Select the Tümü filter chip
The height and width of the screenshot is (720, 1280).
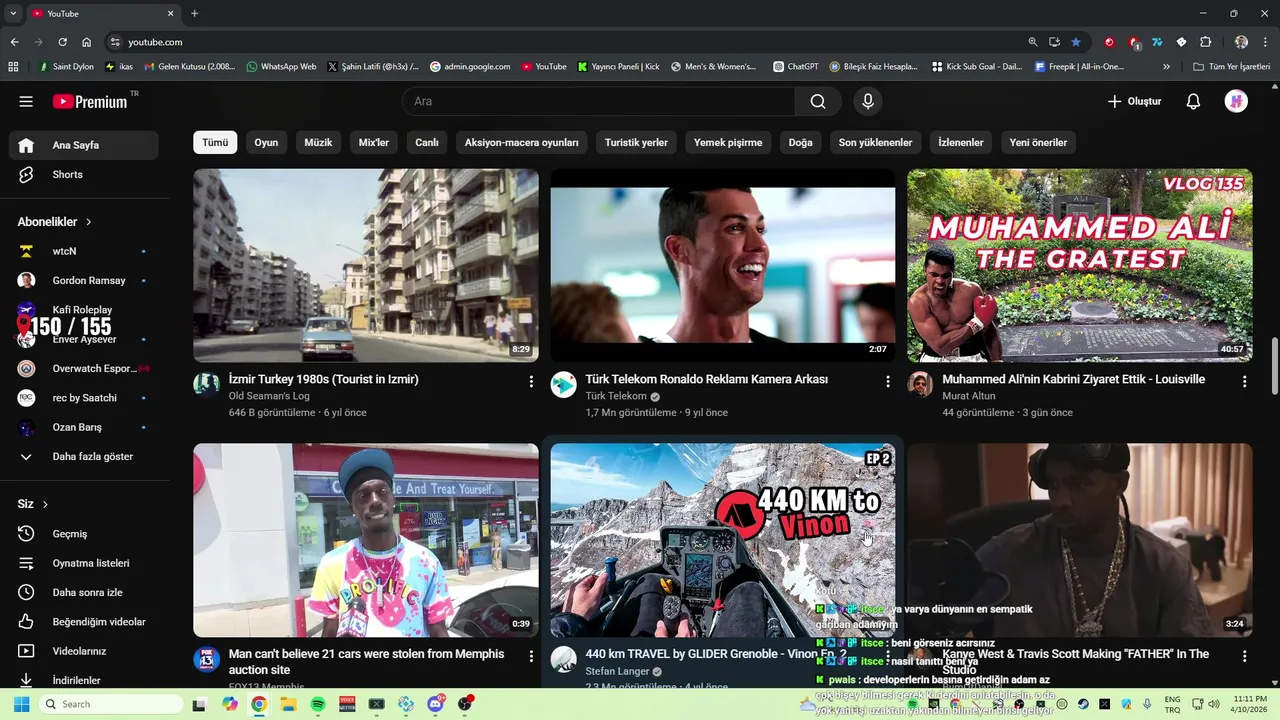[215, 142]
